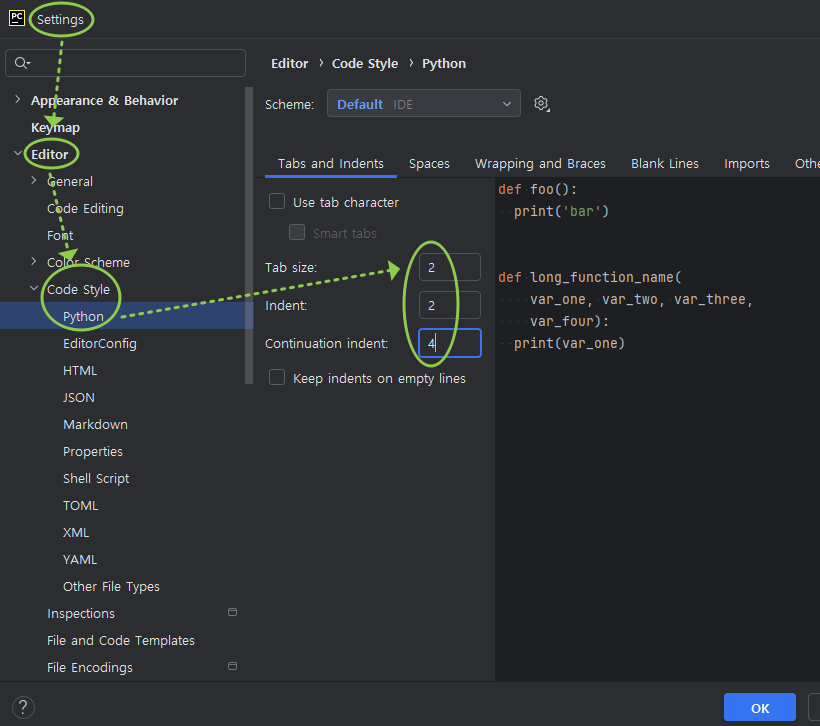Click the settings tree vertical scrollbar
The height and width of the screenshot is (726, 820).
point(249,235)
